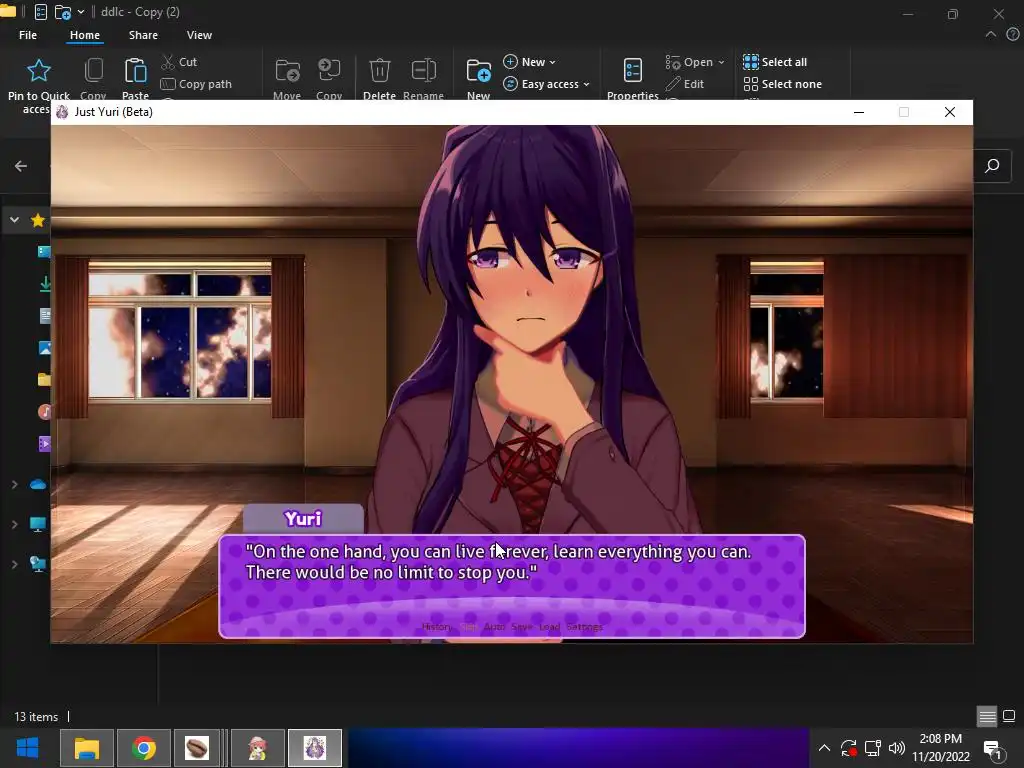This screenshot has width=1024, height=768.
Task: Select OneDrive cloud icon in sidebar
Action: [x=38, y=485]
